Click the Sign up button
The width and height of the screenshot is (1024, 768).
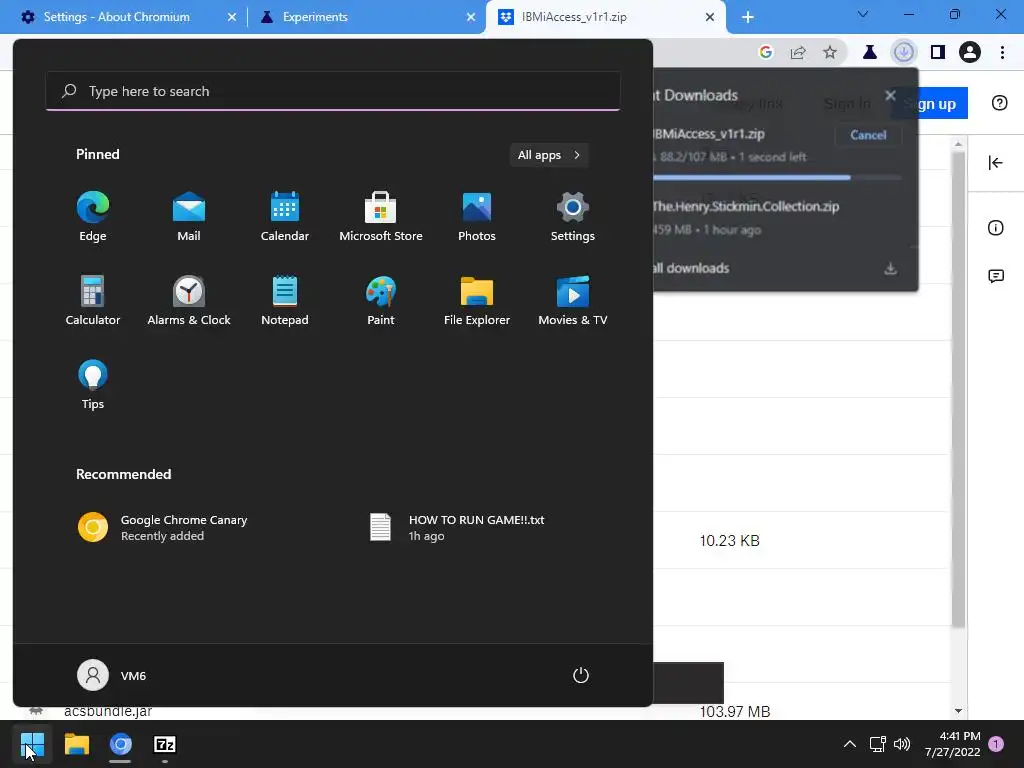936,104
